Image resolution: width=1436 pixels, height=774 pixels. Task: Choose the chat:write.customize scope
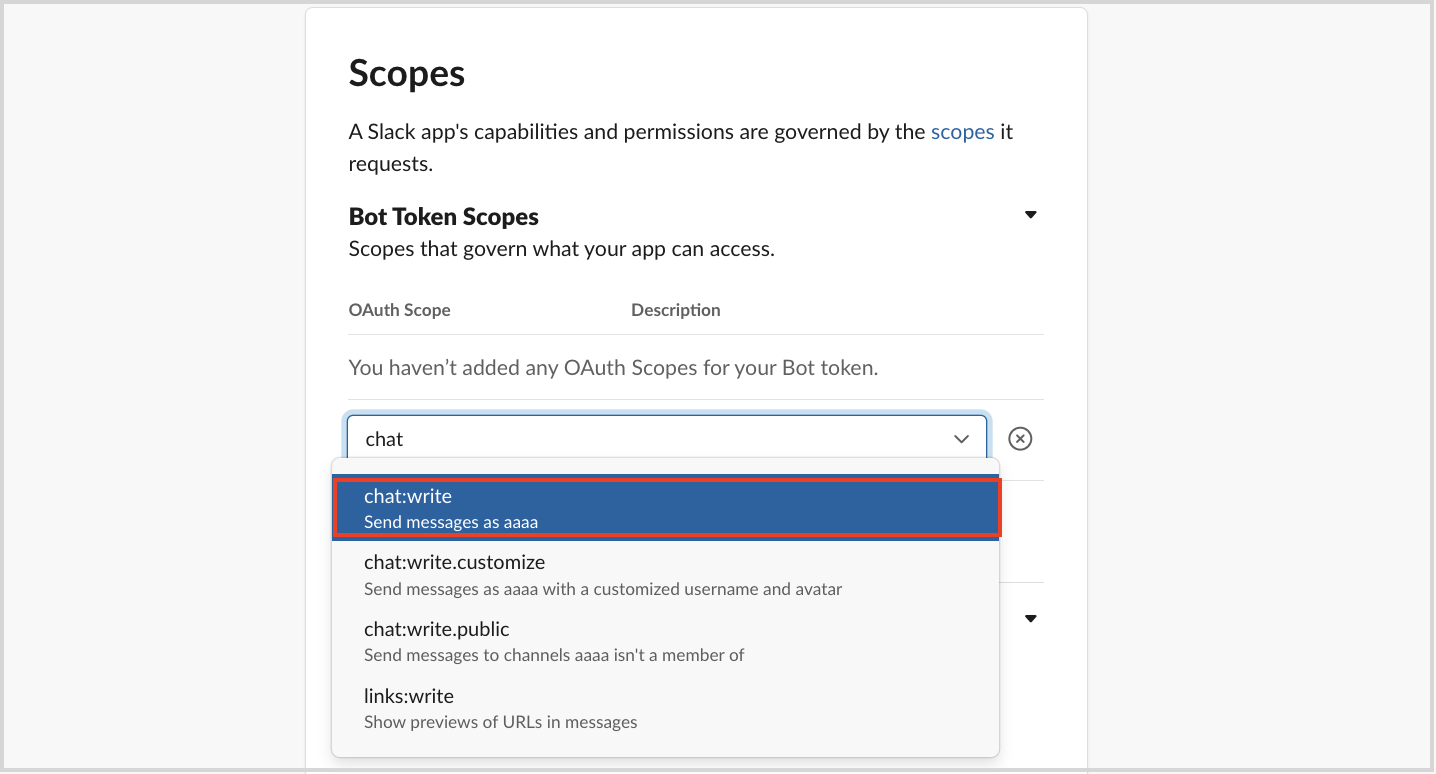pos(666,575)
